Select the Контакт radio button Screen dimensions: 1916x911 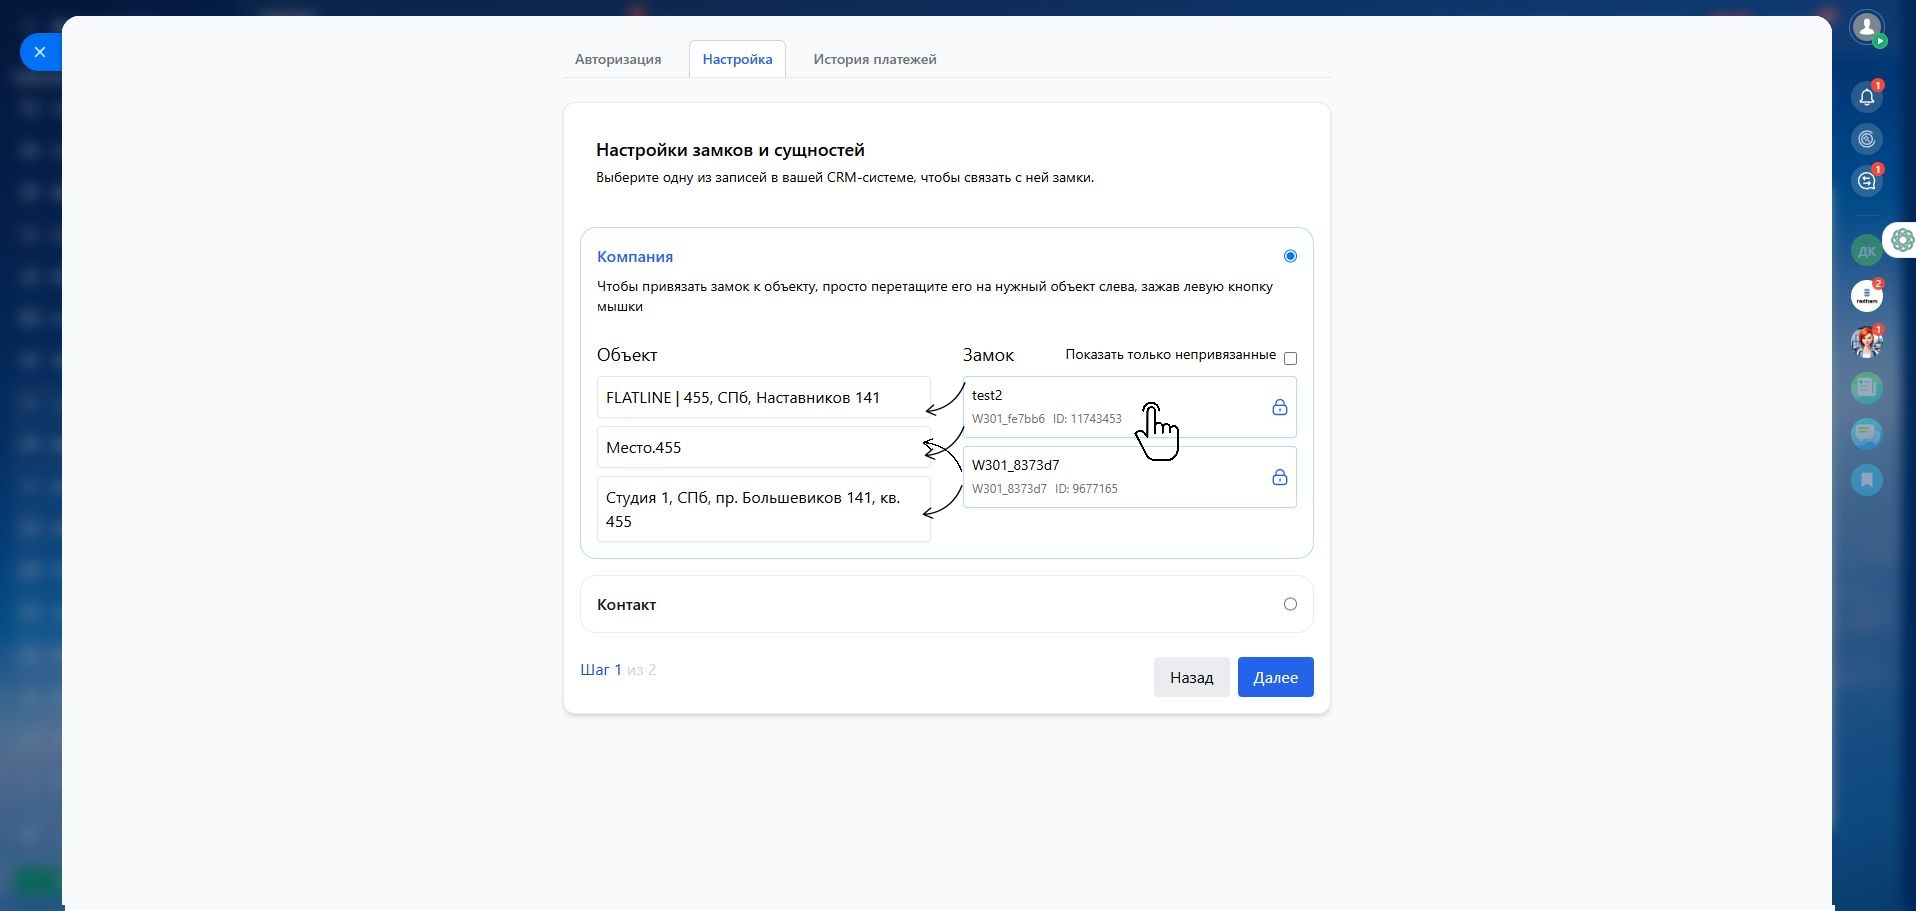[x=1290, y=604]
